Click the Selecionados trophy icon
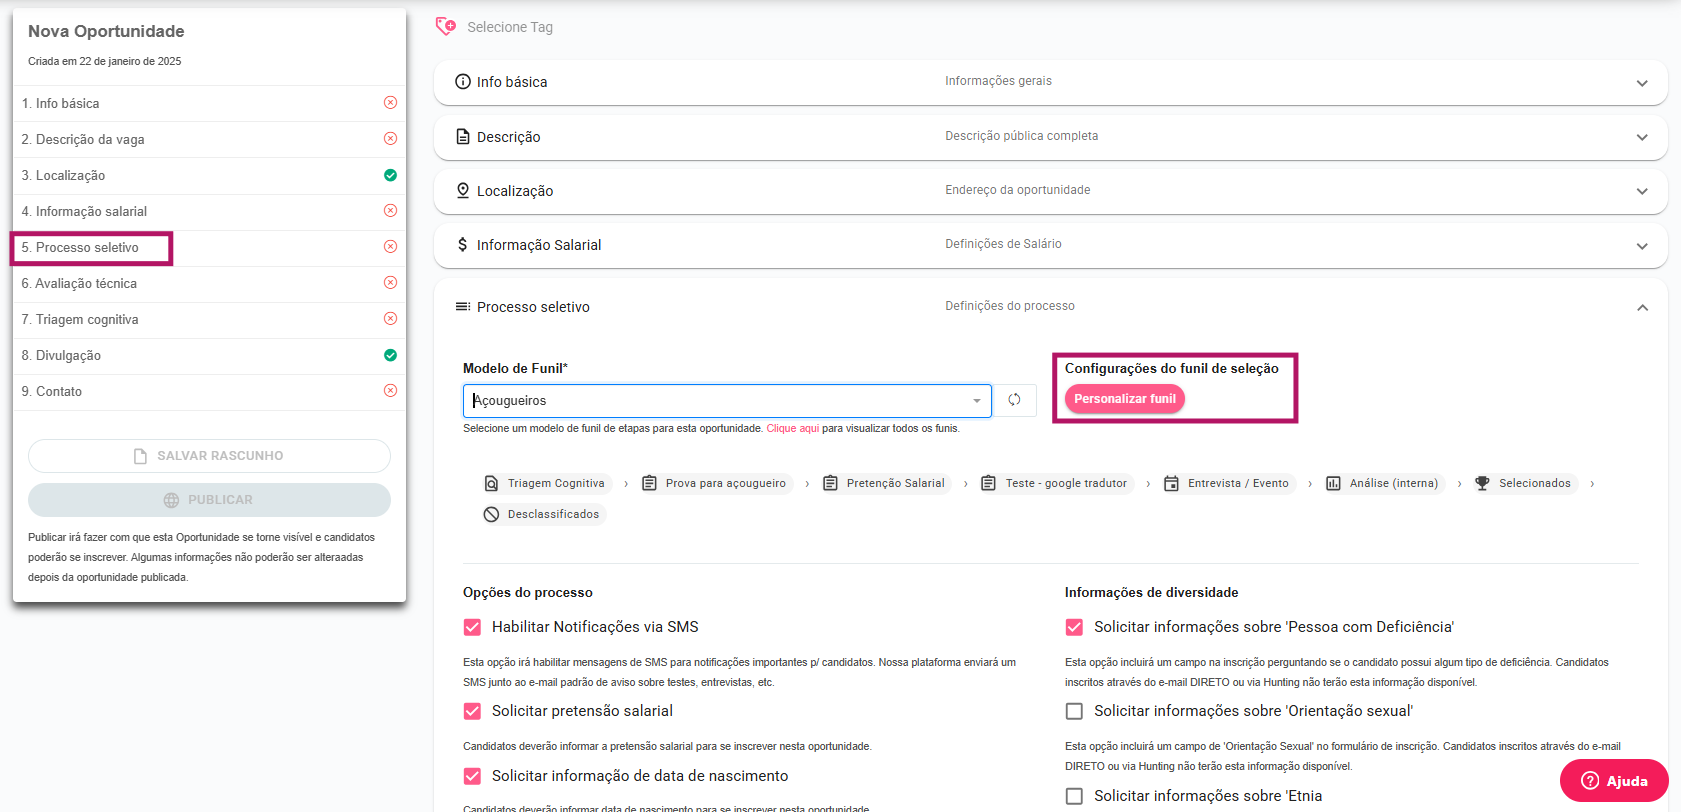1681x812 pixels. pyautogui.click(x=1482, y=484)
